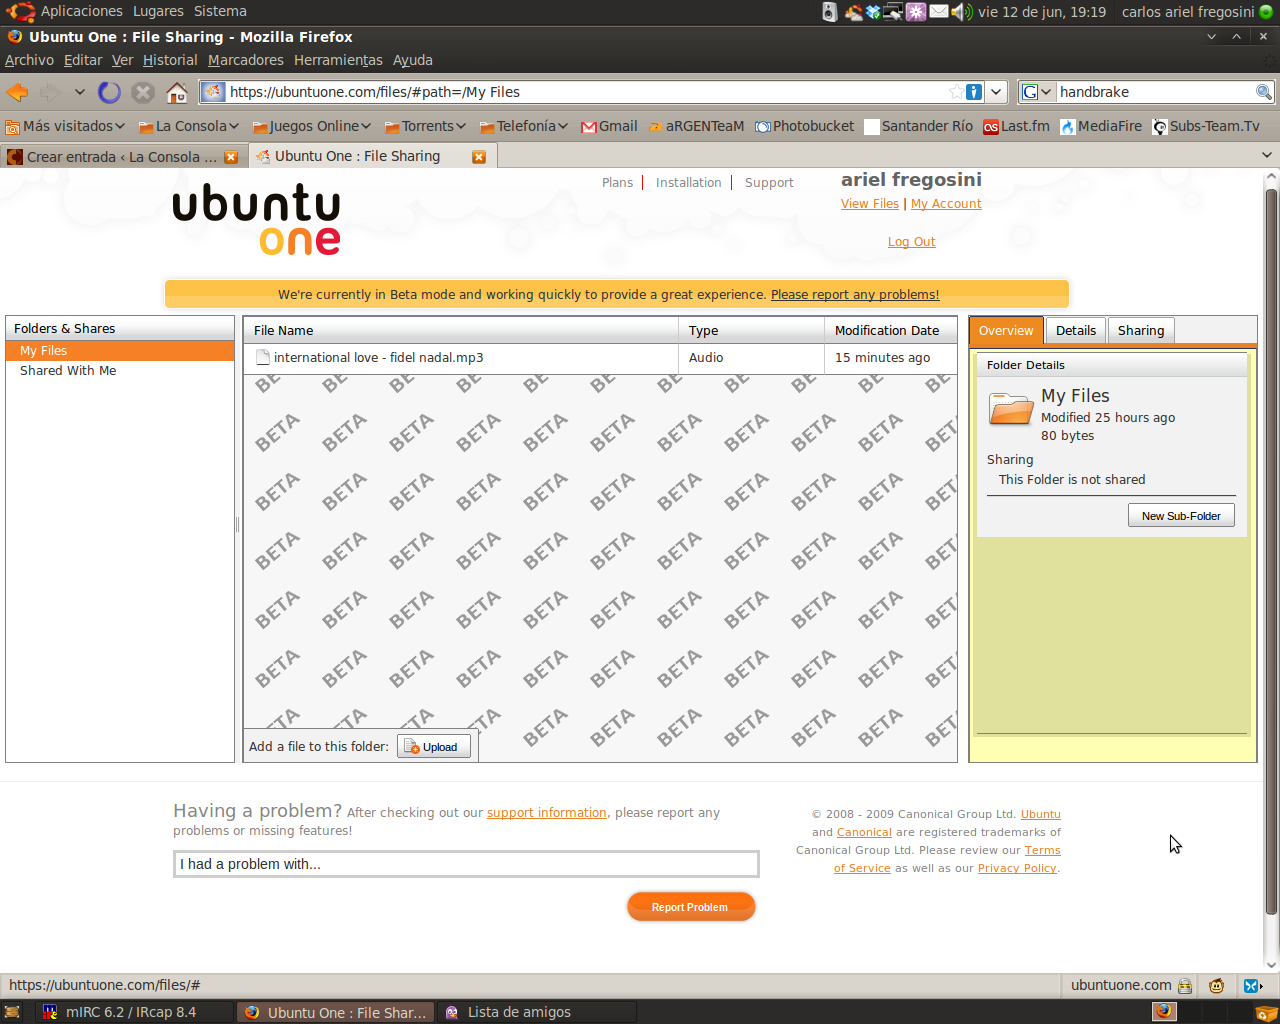
Task: Click the mail envelope tray icon
Action: [939, 12]
